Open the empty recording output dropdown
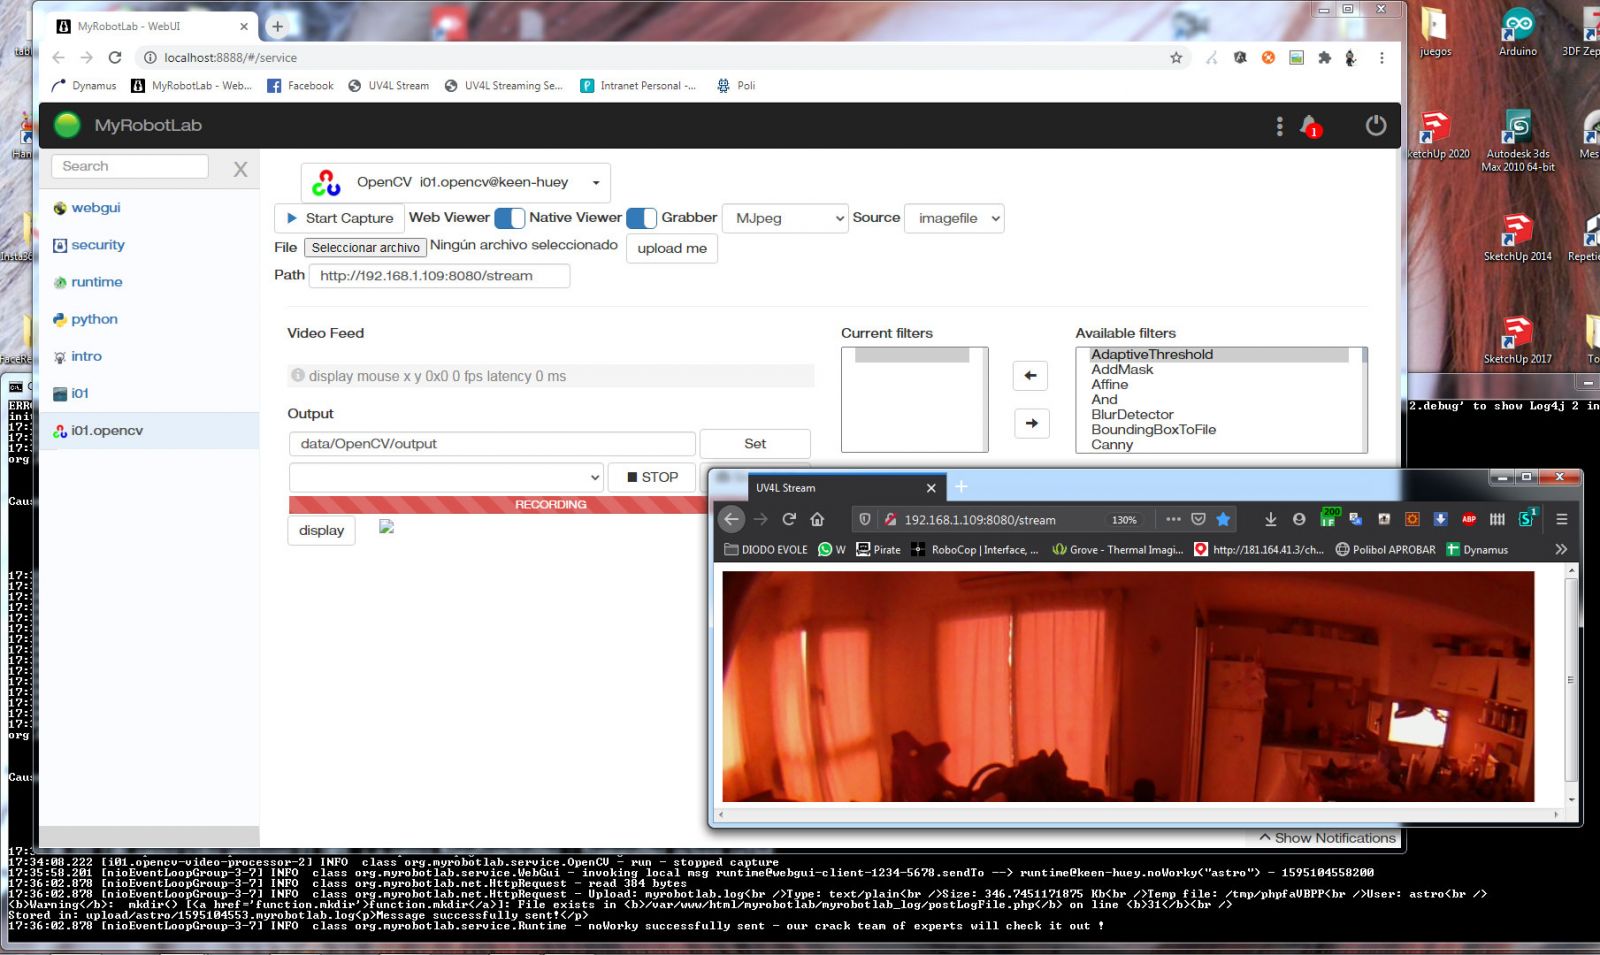1600x955 pixels. [446, 477]
